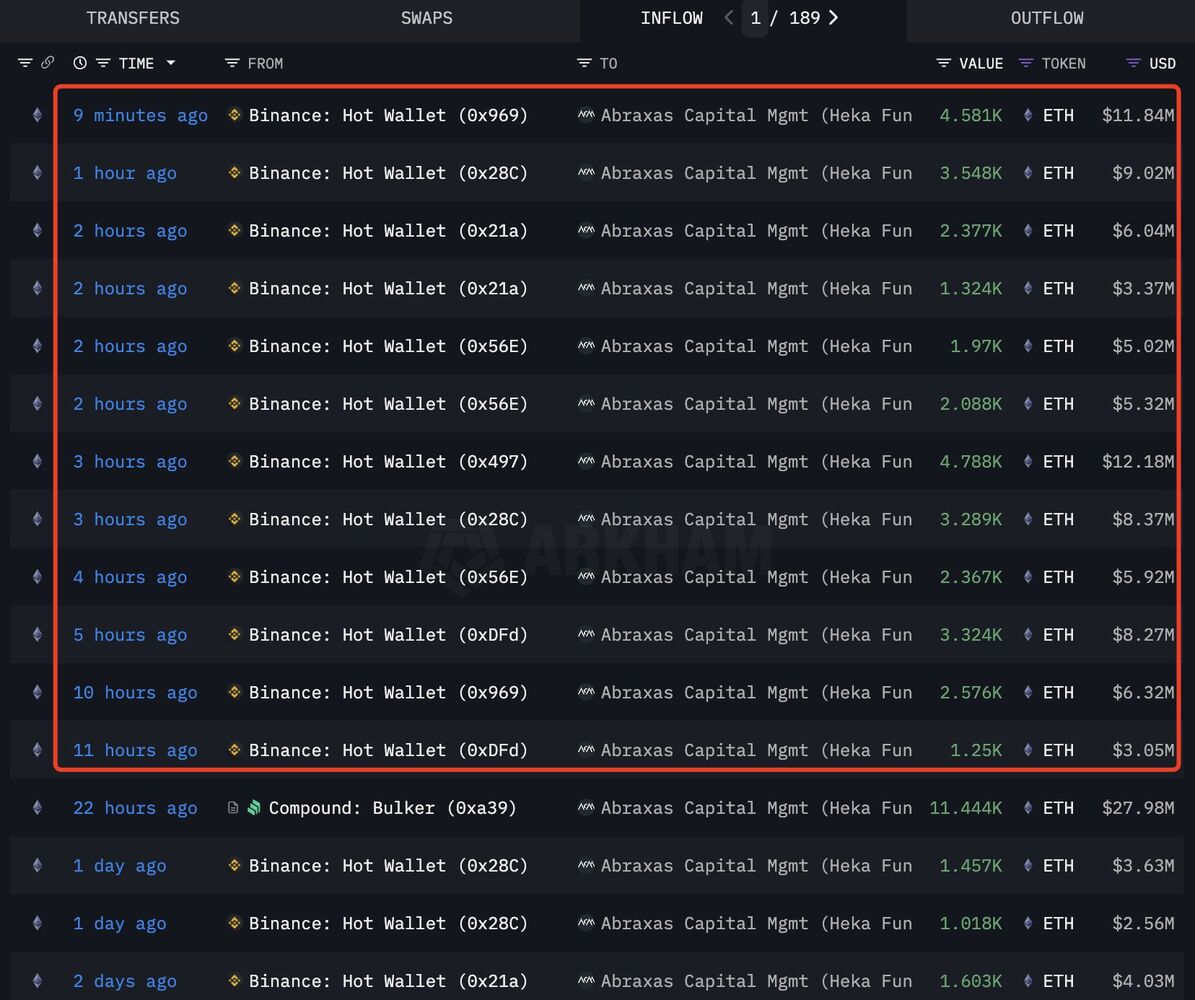Click Binance icon in 3 hours ago 0x497 row
This screenshot has width=1195, height=1000.
[x=235, y=461]
